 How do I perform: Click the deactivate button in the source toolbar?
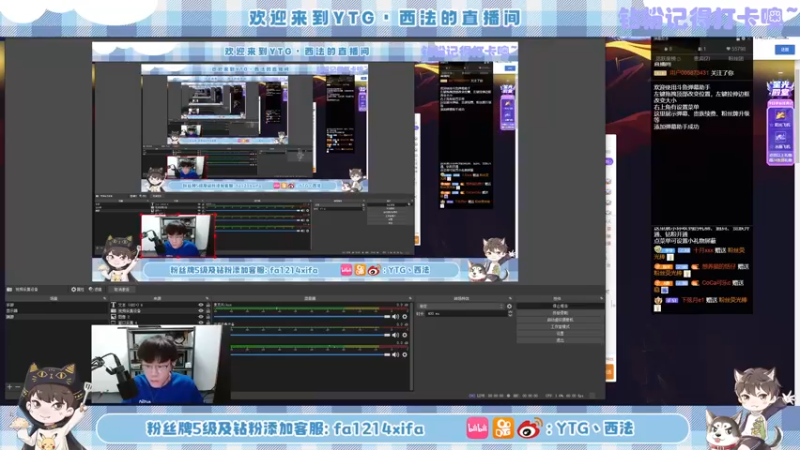[121, 289]
